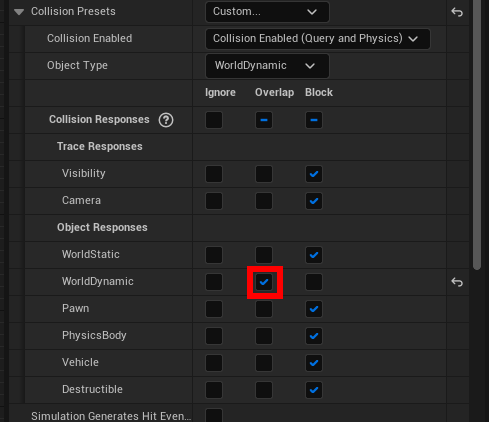489x422 pixels.
Task: Set Destructible response to Ignore
Action: [x=214, y=390]
